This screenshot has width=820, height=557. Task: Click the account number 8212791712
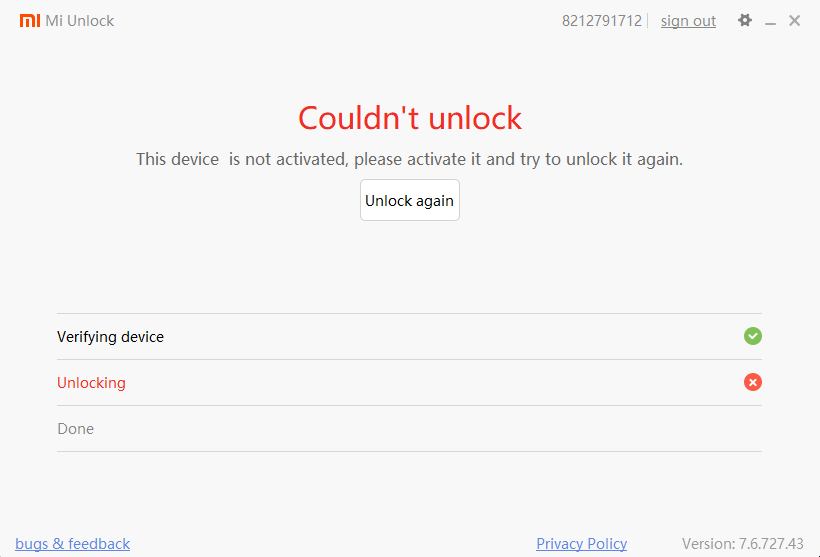[x=601, y=21]
